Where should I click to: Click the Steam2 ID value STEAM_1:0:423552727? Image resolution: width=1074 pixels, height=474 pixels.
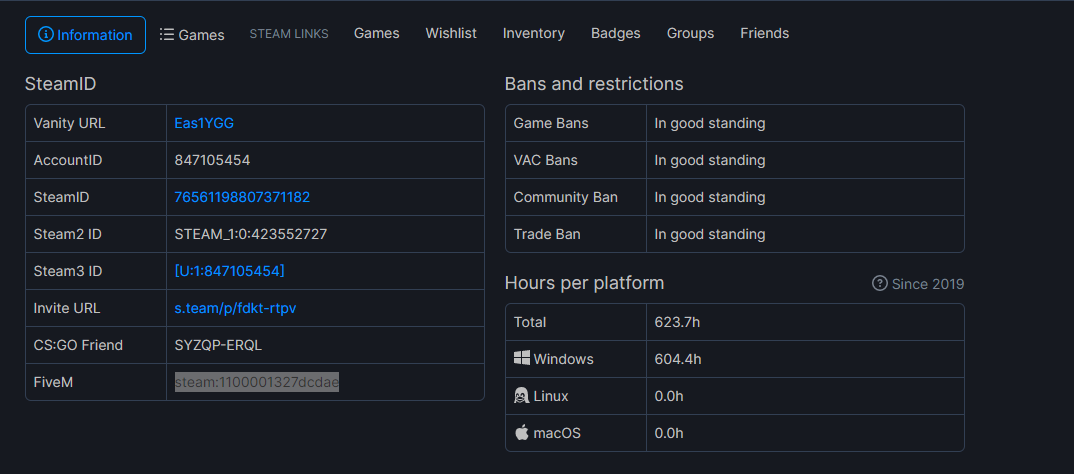point(251,234)
